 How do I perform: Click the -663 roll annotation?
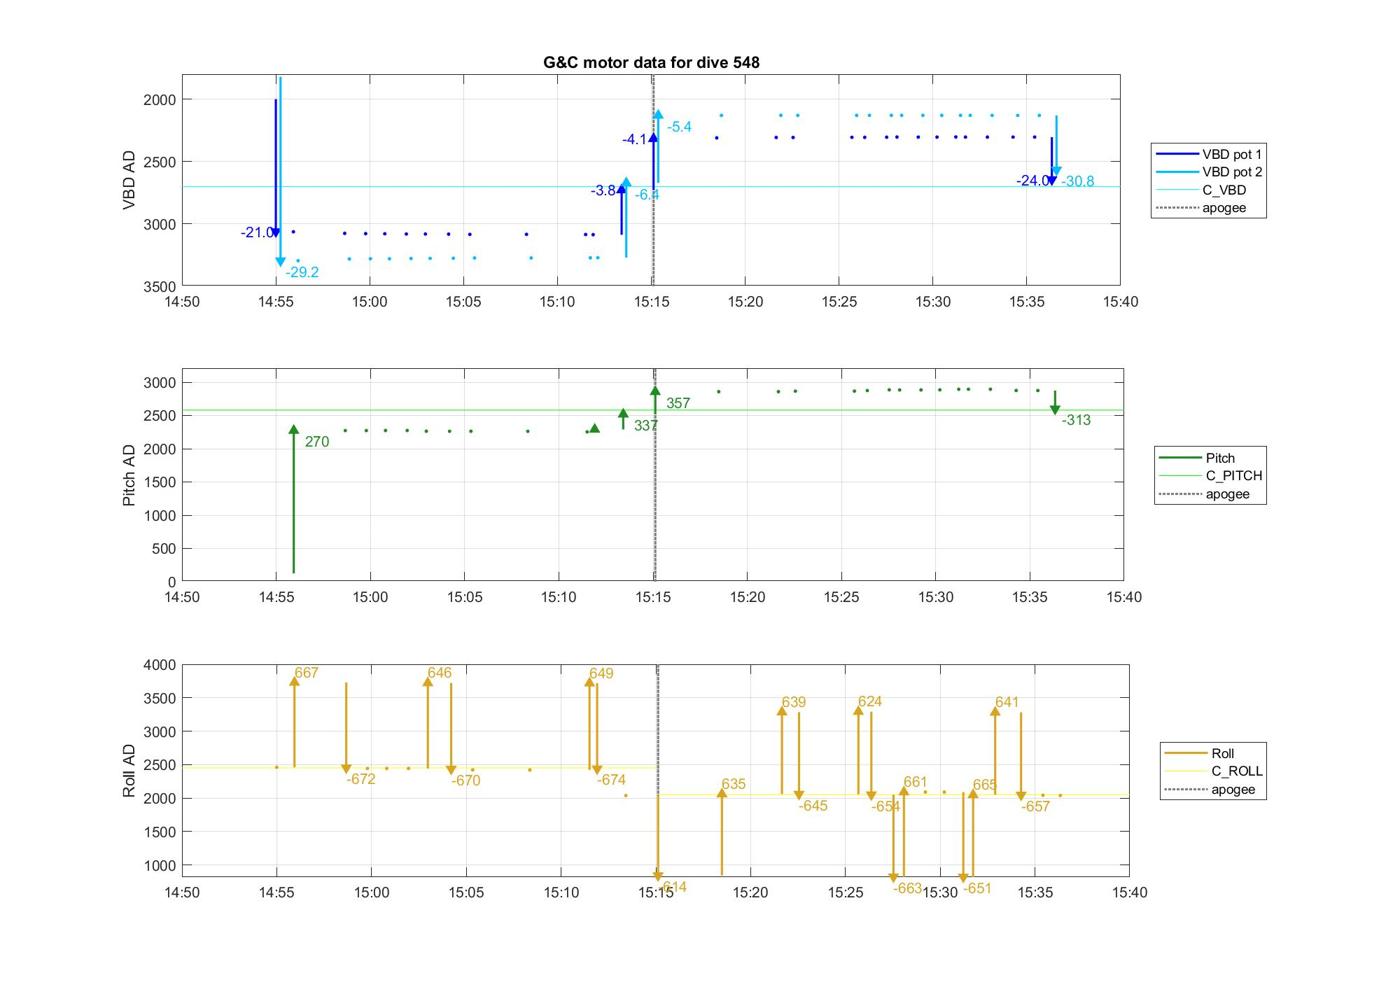908,888
